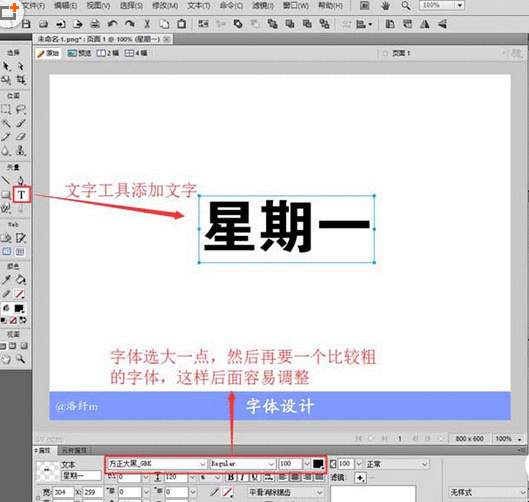
Task: Select the Rubber Stamp tool
Action: [21, 150]
